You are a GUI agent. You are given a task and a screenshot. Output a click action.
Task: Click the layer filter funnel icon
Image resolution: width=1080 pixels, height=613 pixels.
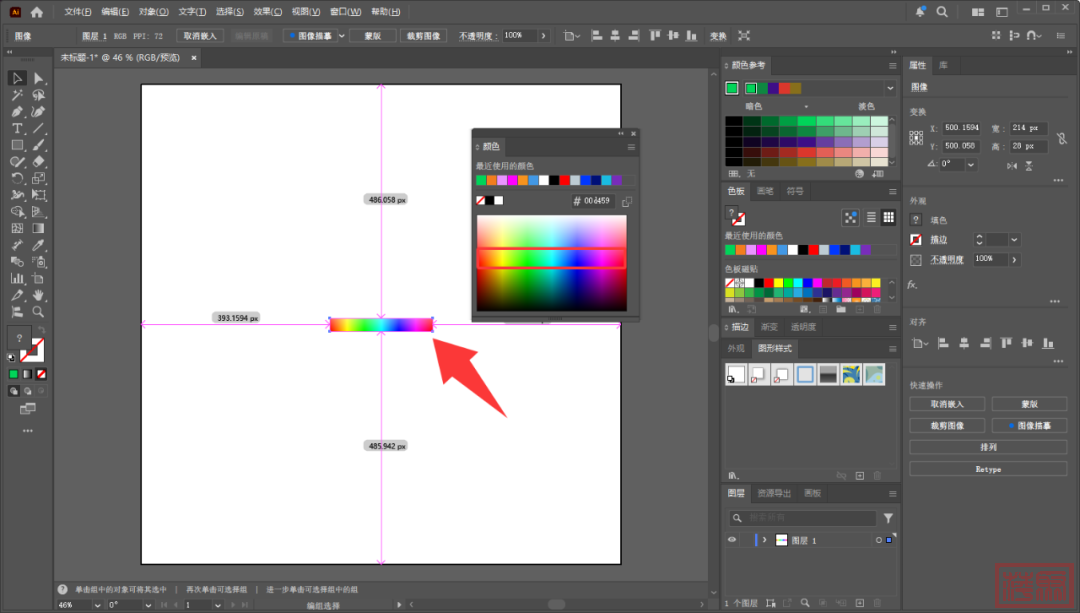(888, 518)
